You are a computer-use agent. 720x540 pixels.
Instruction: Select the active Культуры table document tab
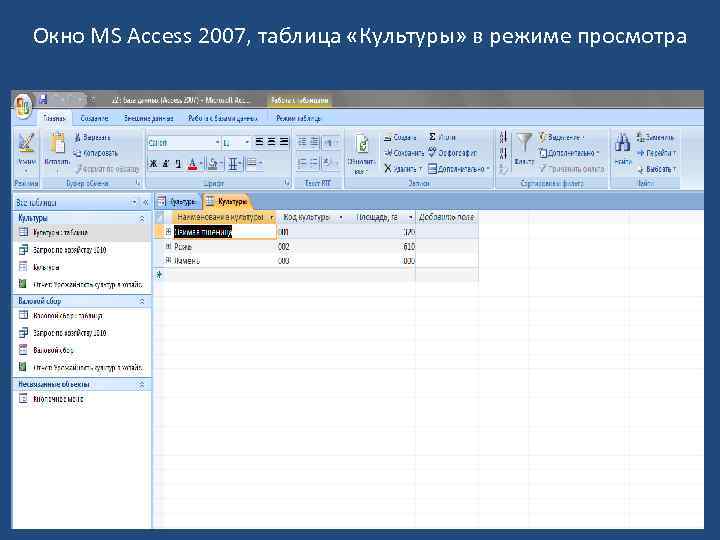pos(226,202)
